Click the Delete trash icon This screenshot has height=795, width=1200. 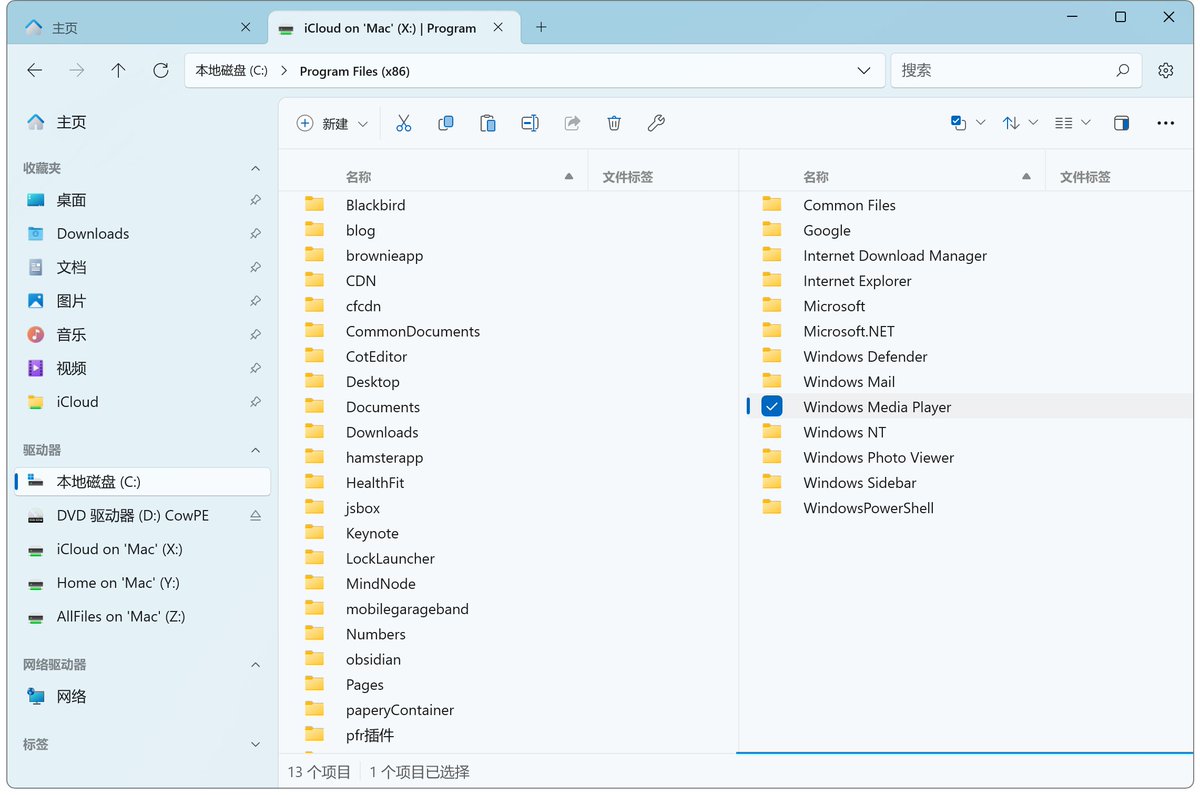pos(614,123)
